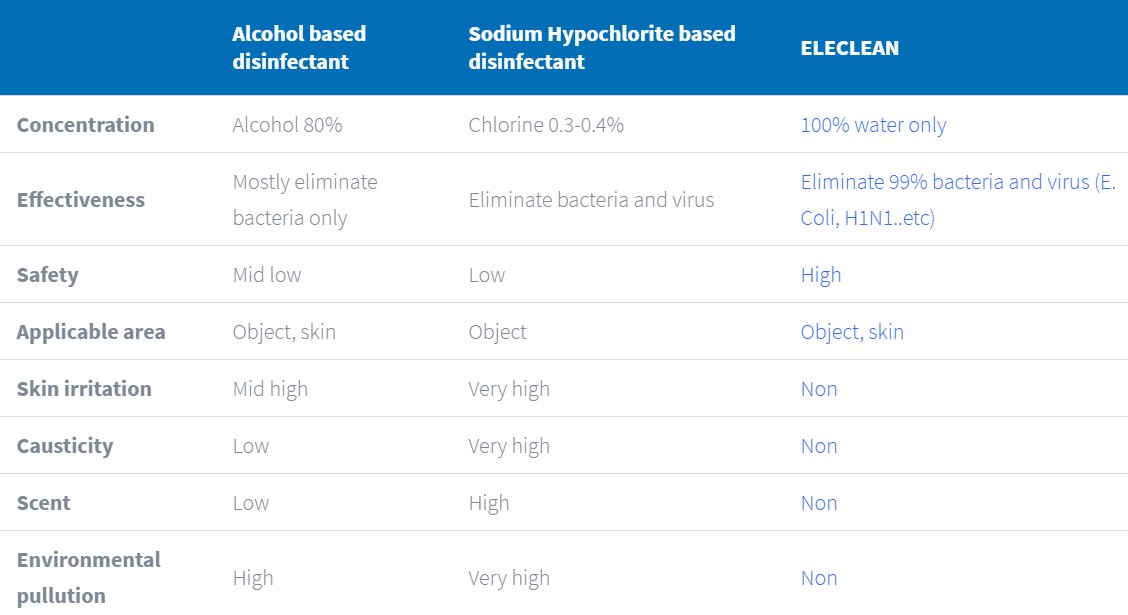
Task: Click the '100% water only' text
Action: pos(873,125)
